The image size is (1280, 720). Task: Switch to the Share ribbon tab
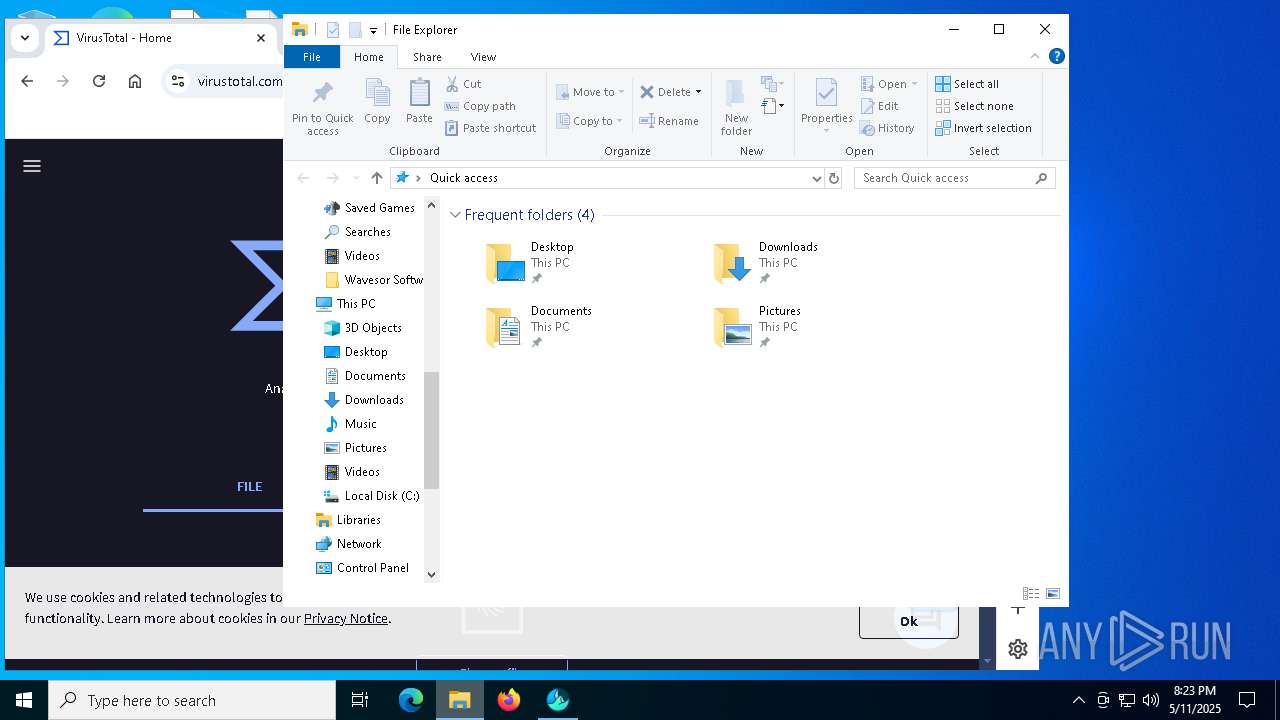(x=427, y=57)
